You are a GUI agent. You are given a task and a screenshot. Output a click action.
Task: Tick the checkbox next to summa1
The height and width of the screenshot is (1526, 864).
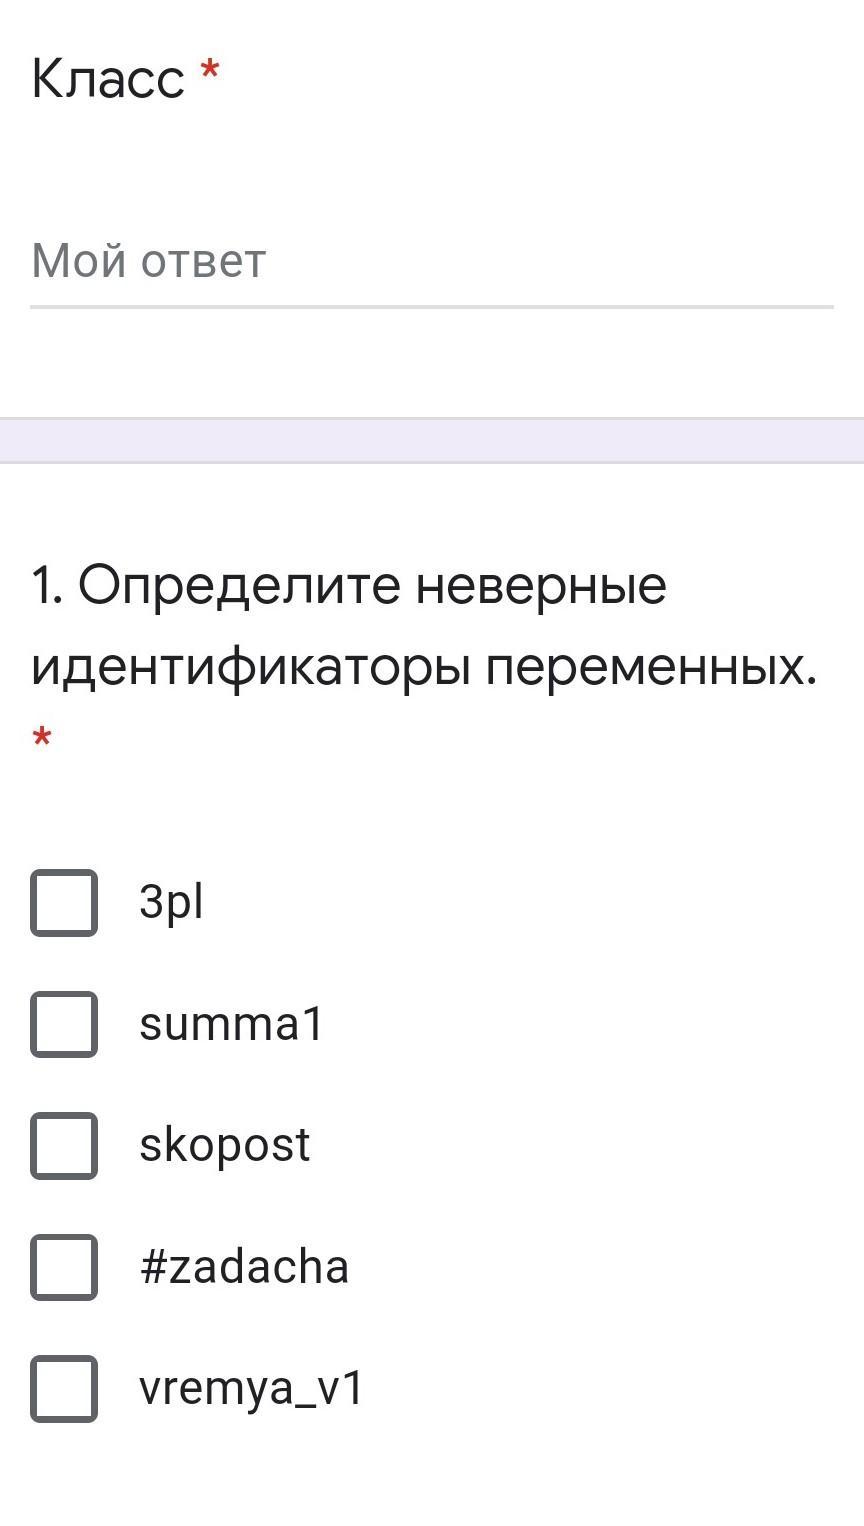click(x=64, y=1024)
